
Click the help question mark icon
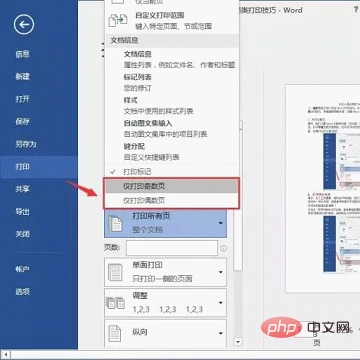click(355, 10)
